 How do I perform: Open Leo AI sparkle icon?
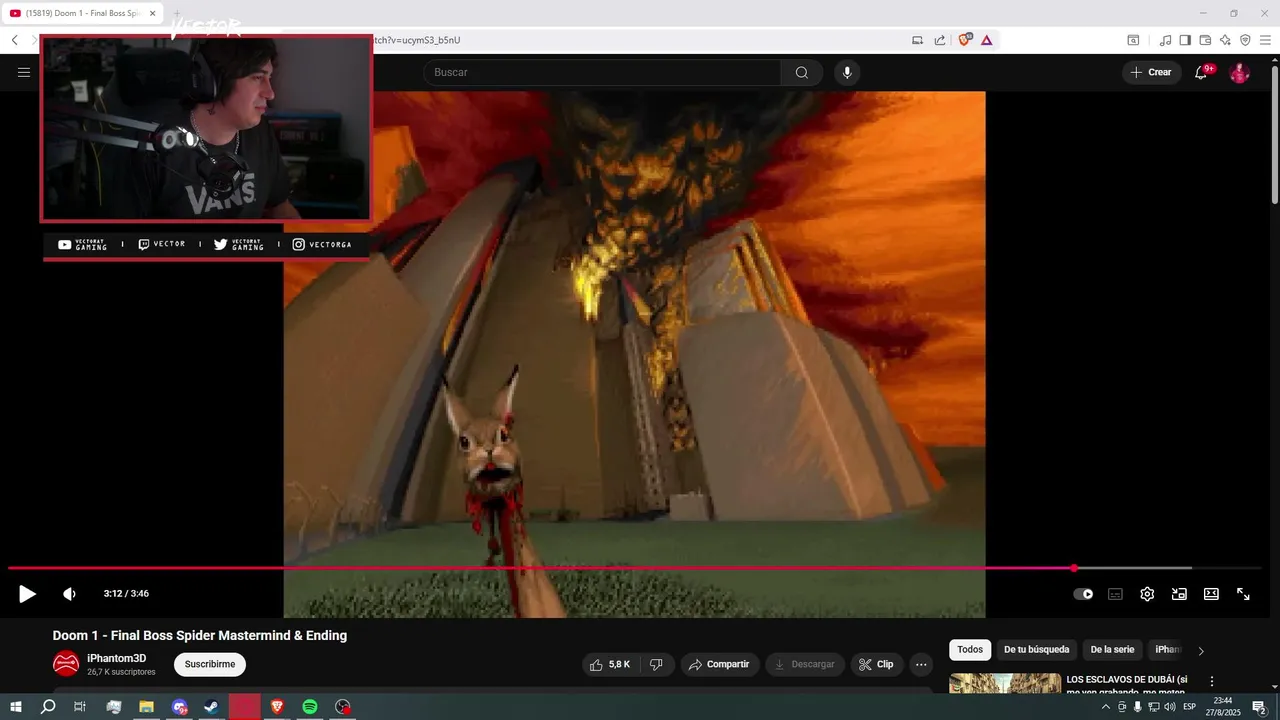click(x=1225, y=40)
